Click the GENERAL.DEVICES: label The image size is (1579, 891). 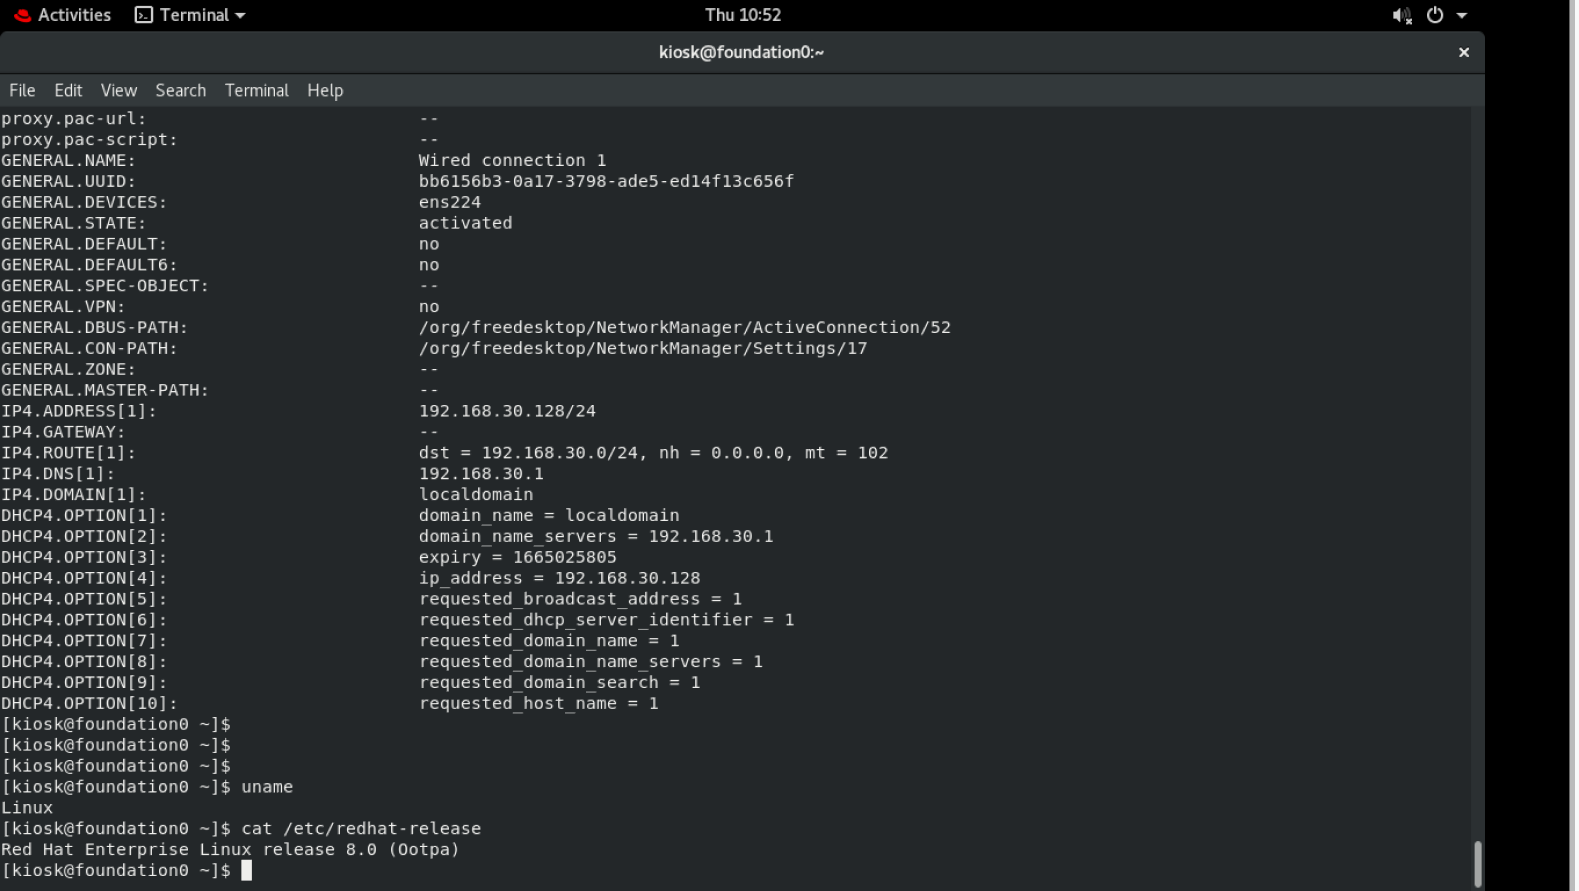tap(84, 202)
